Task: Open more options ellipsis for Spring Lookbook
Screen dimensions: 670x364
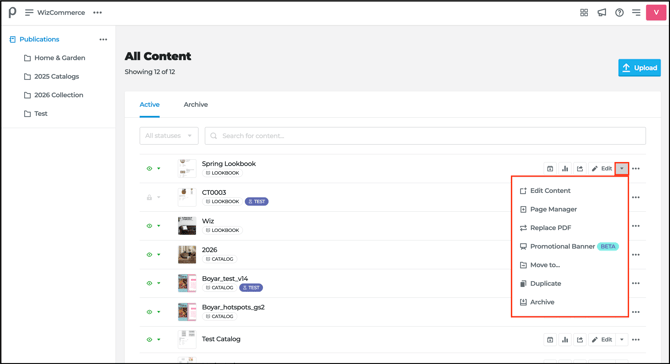Action: 636,168
